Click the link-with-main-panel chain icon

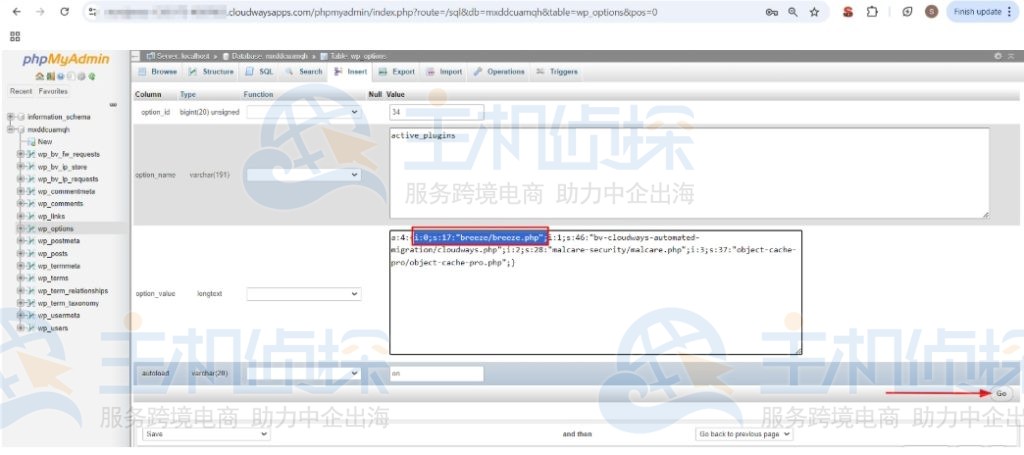112,104
